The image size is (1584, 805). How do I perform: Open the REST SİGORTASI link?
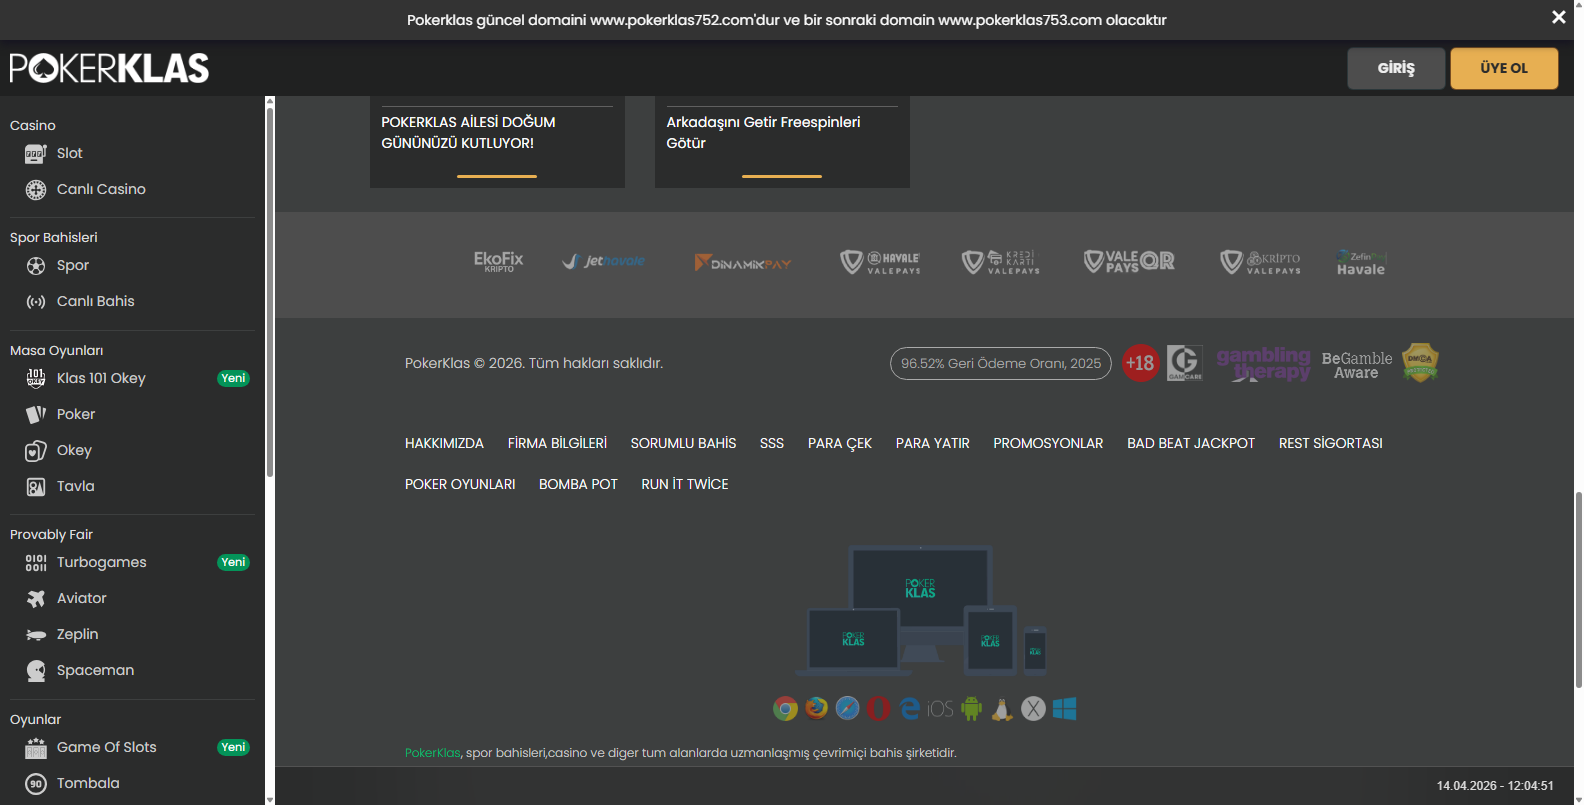(1331, 443)
